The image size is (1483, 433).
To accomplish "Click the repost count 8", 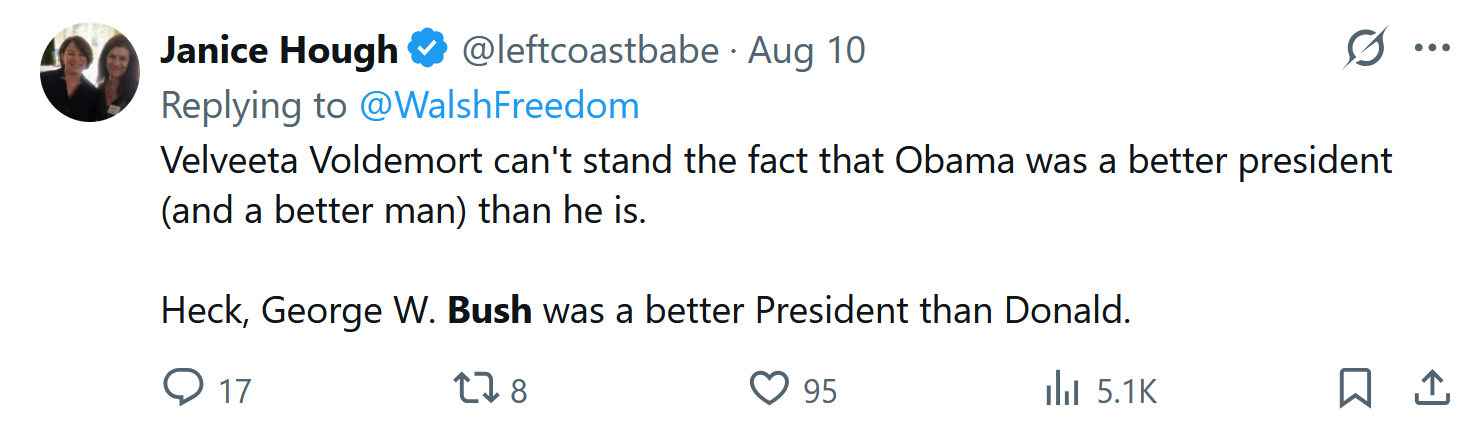I will [518, 390].
